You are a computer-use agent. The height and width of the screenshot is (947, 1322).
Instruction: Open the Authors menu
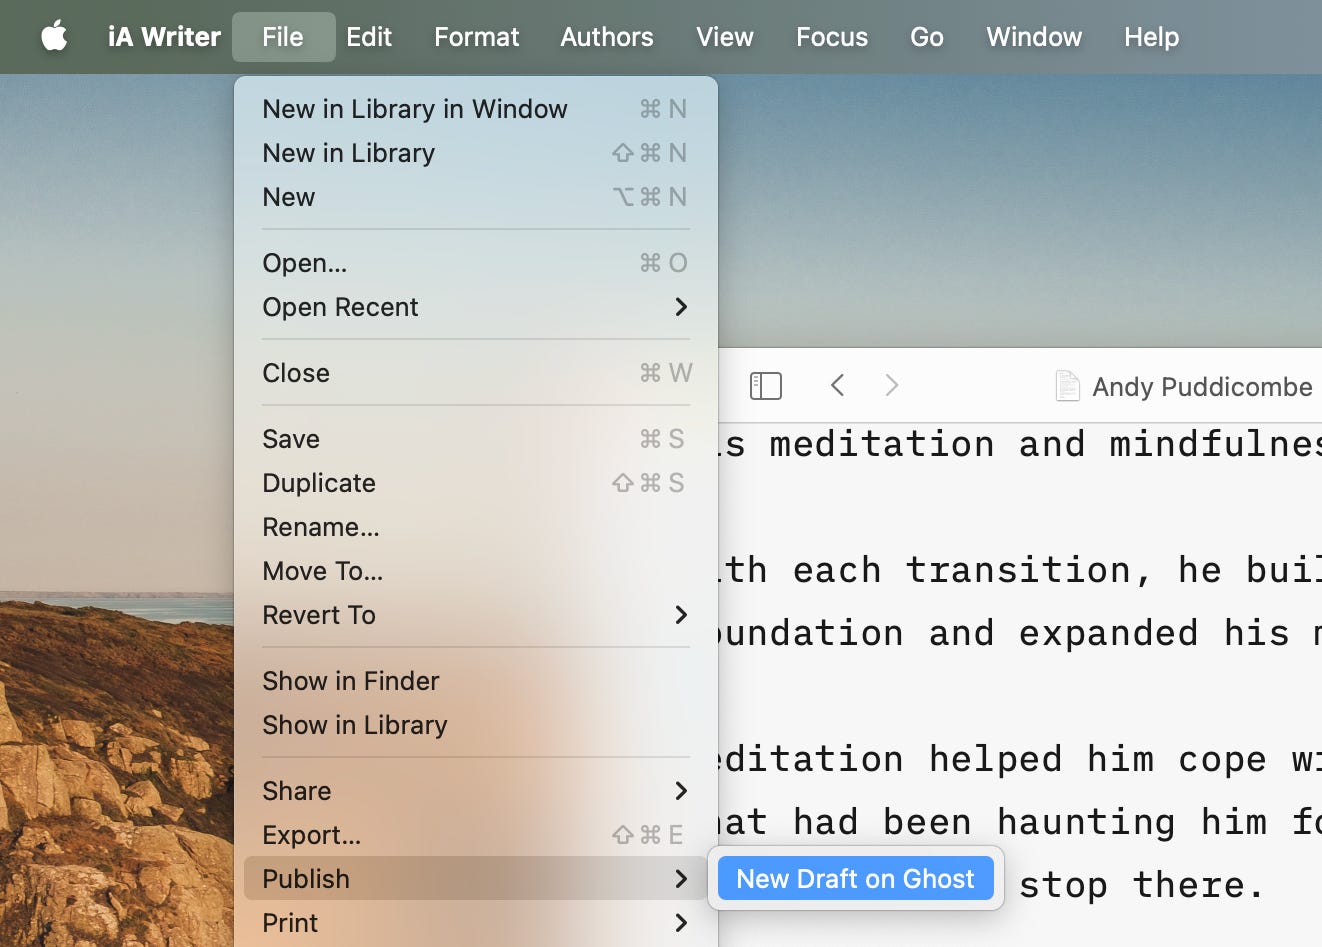607,37
